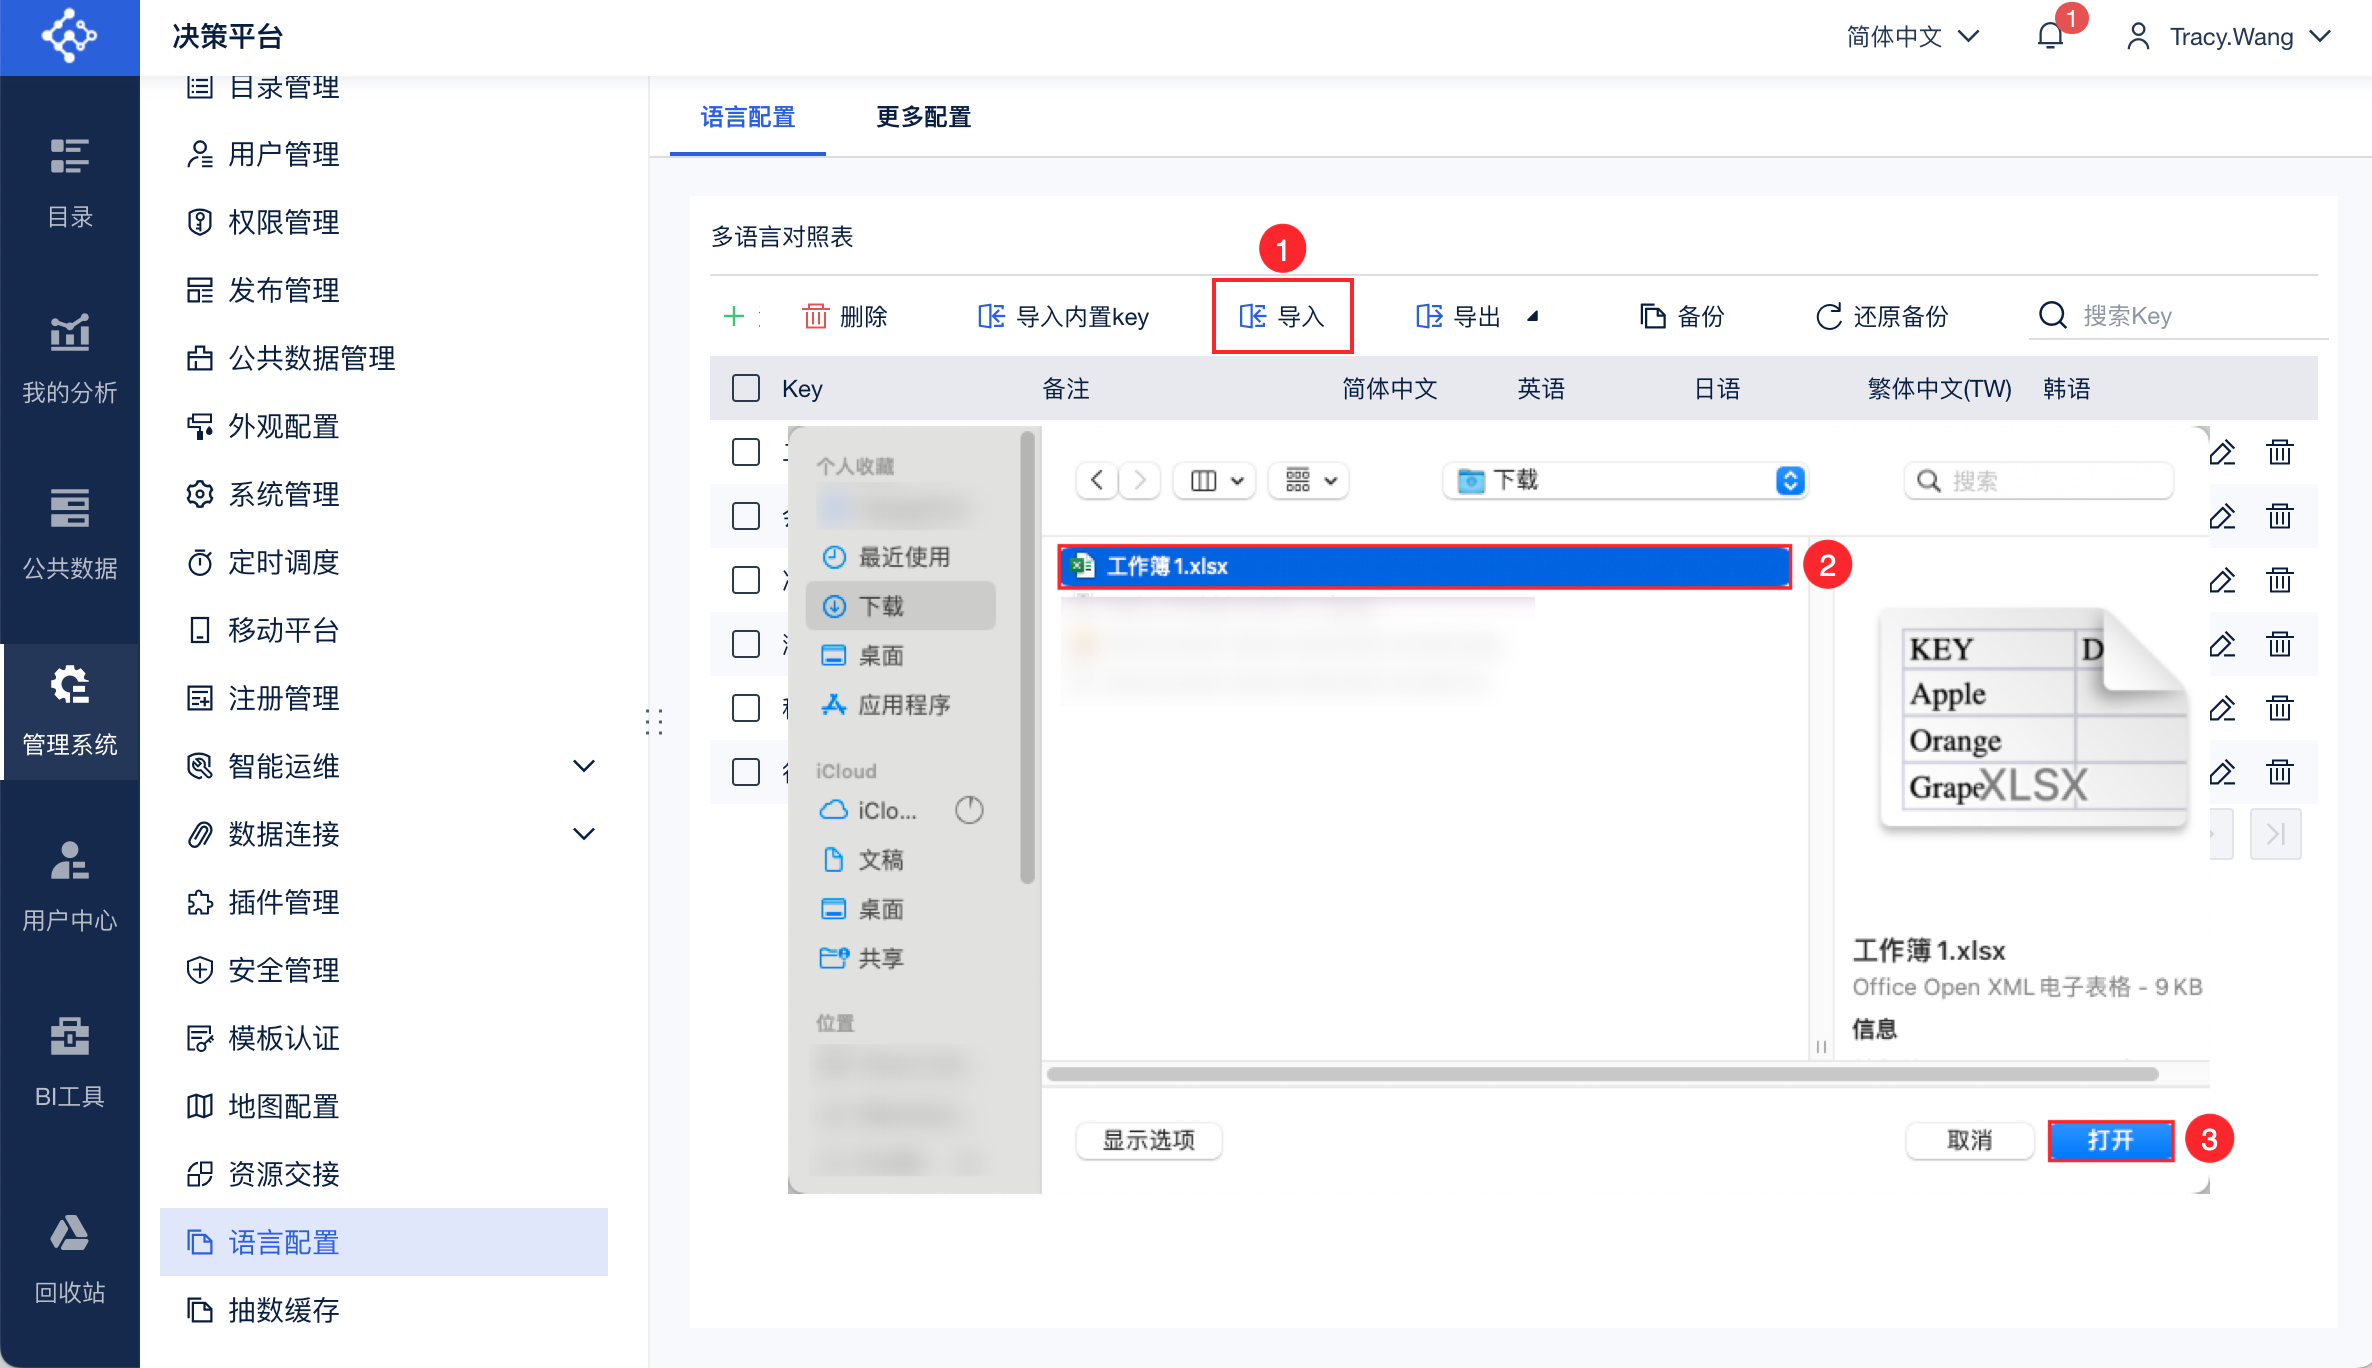Viewport: 2372px width, 1368px height.
Task: Click the trash icon in first row
Action: 2279,453
